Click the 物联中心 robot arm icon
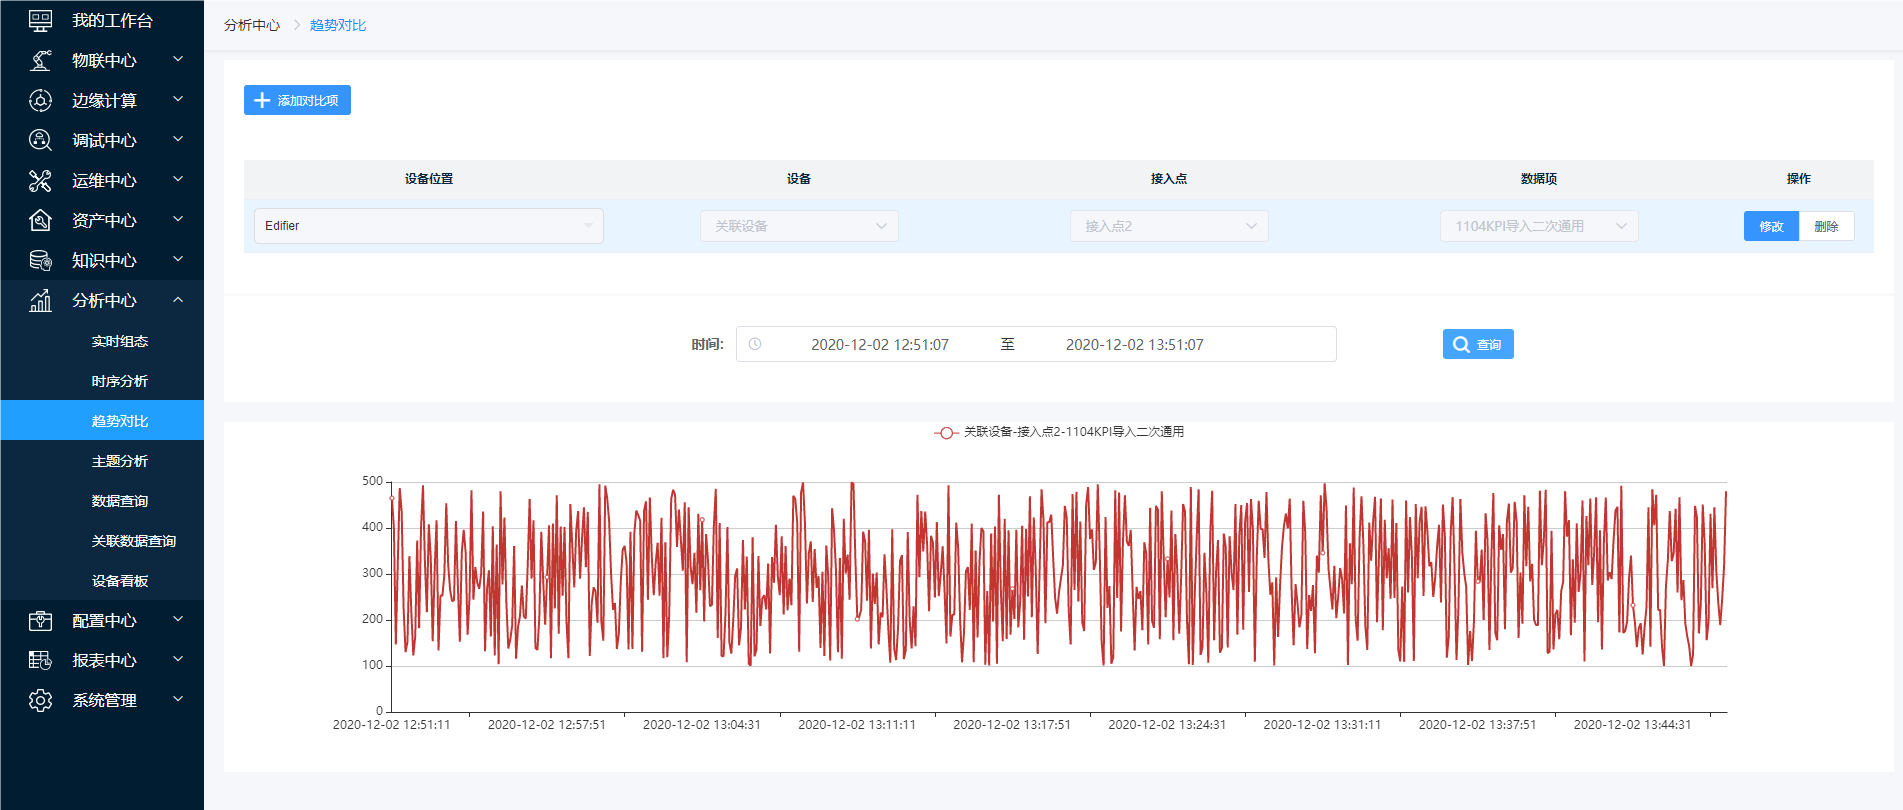 point(40,60)
